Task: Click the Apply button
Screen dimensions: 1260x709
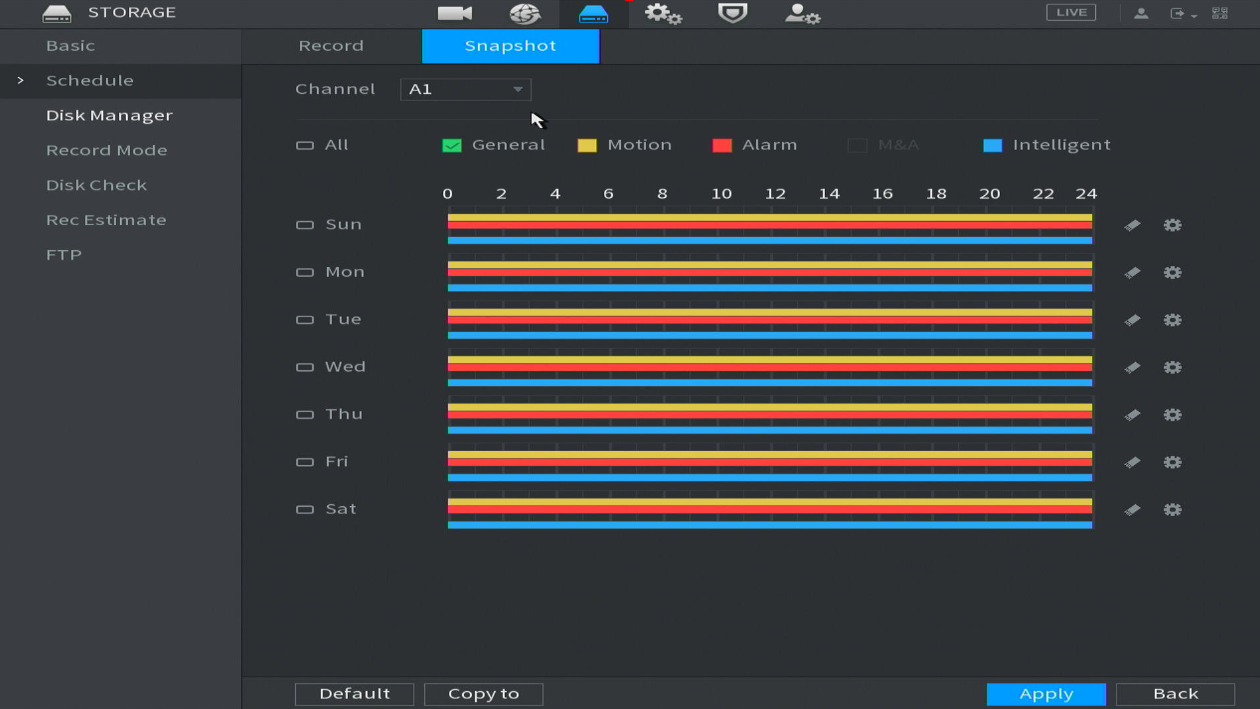Action: (x=1046, y=694)
